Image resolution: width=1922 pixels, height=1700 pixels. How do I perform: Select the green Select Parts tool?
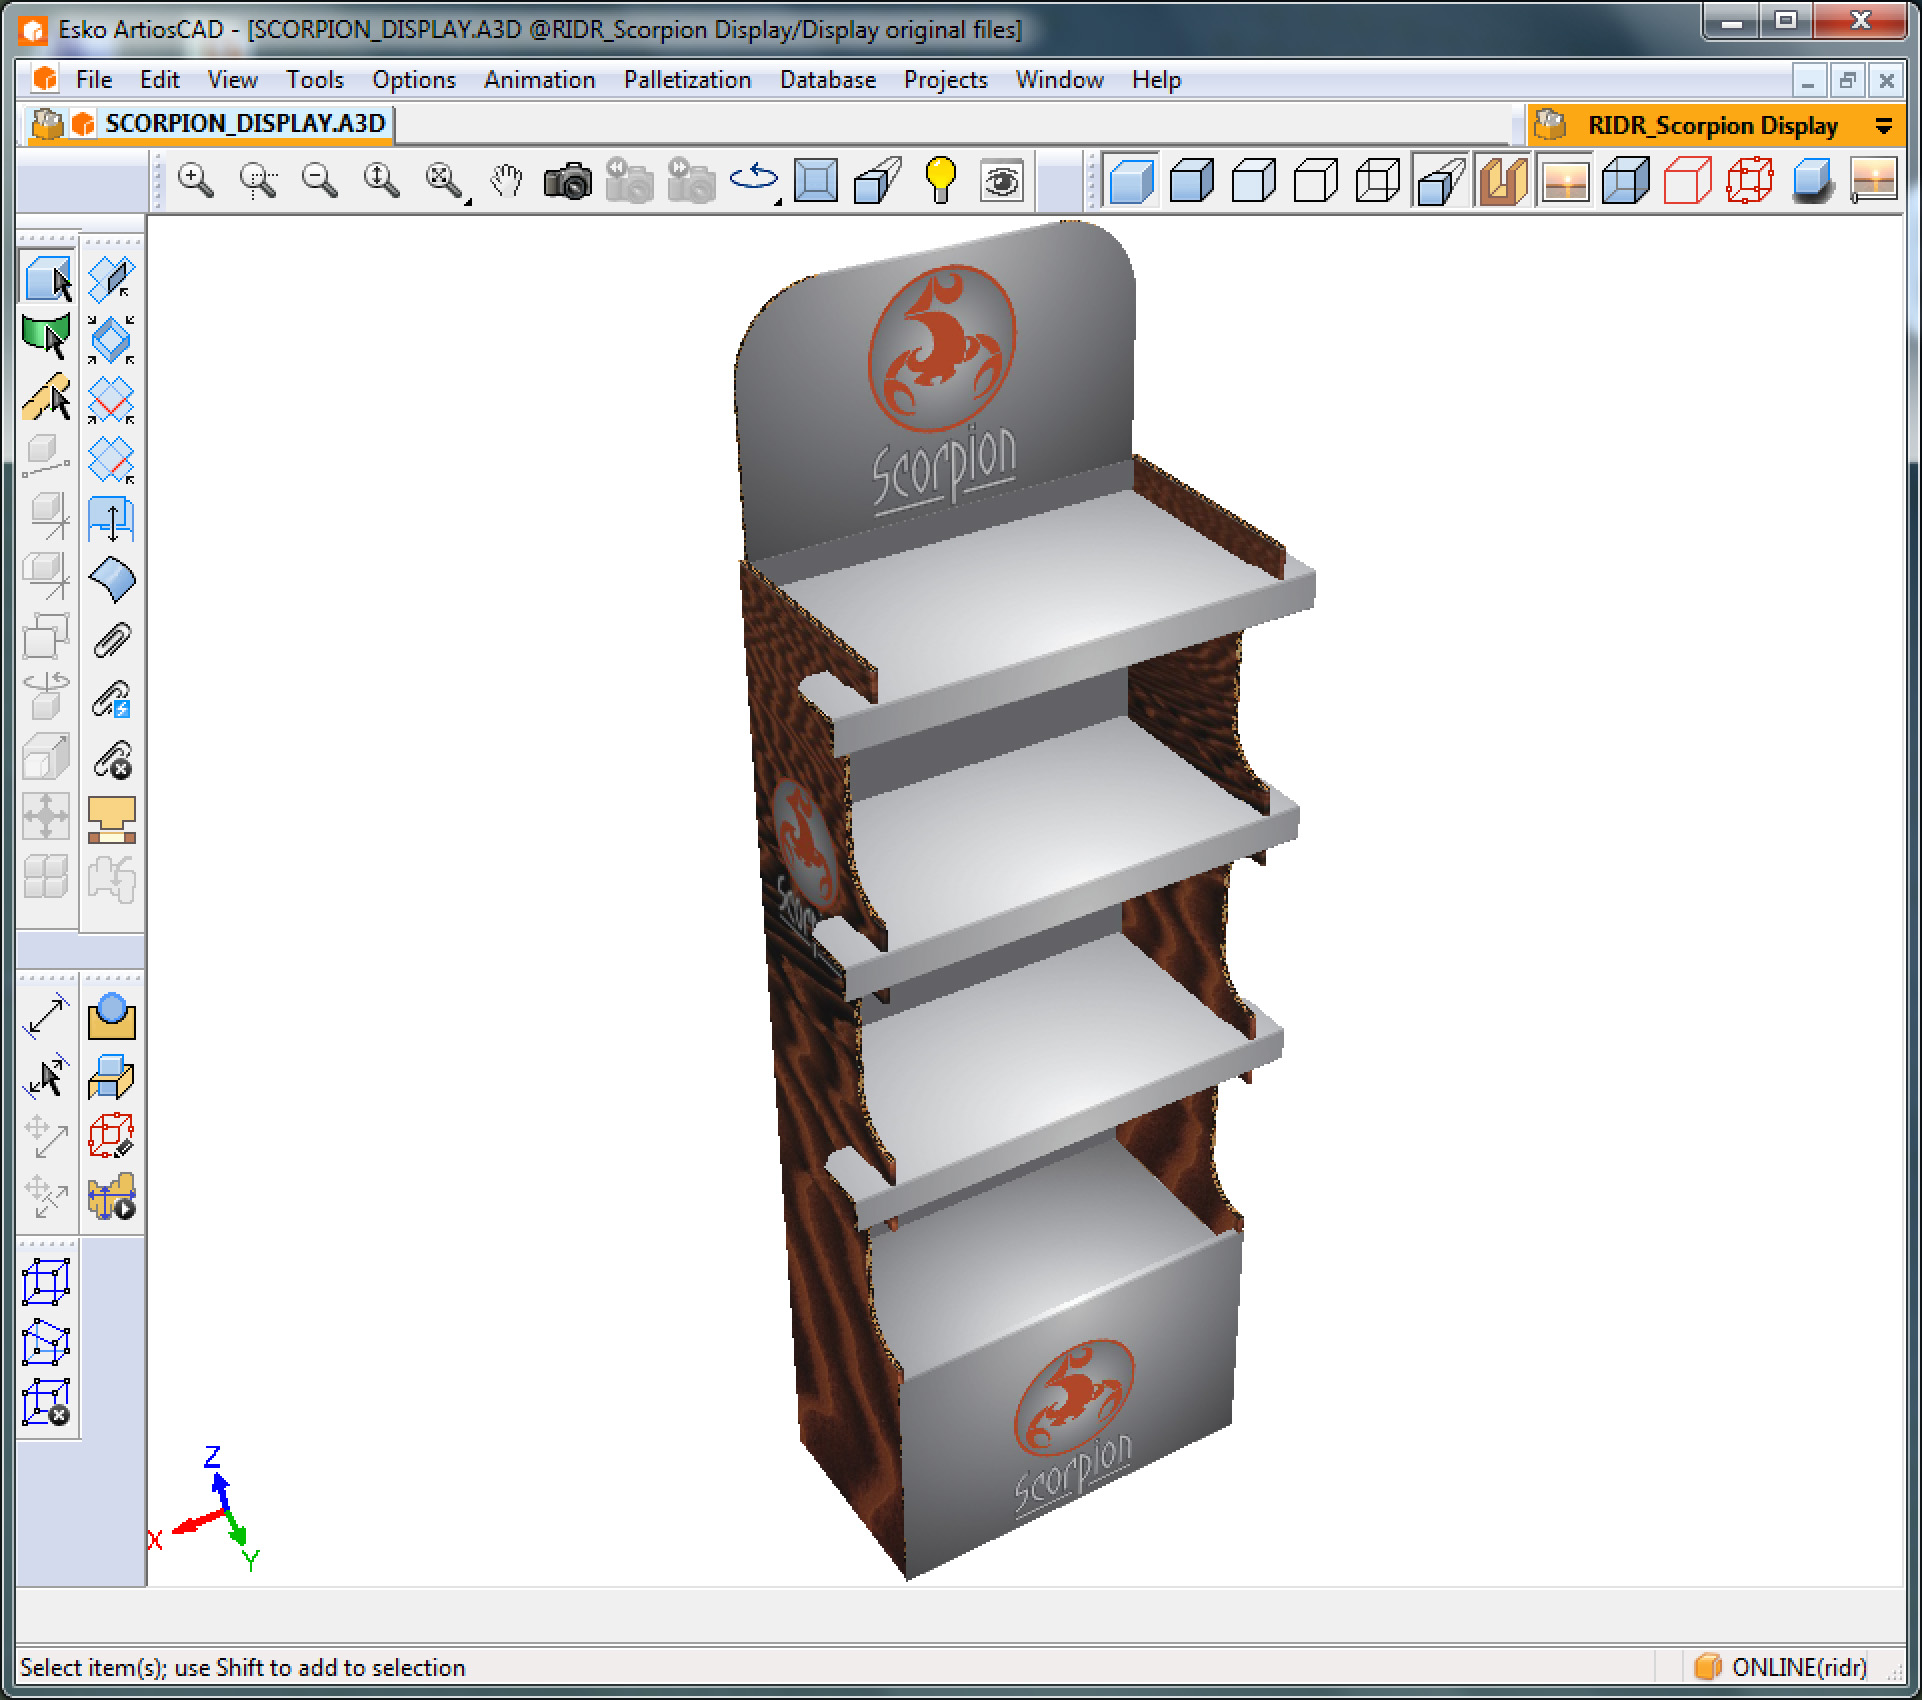[x=44, y=338]
